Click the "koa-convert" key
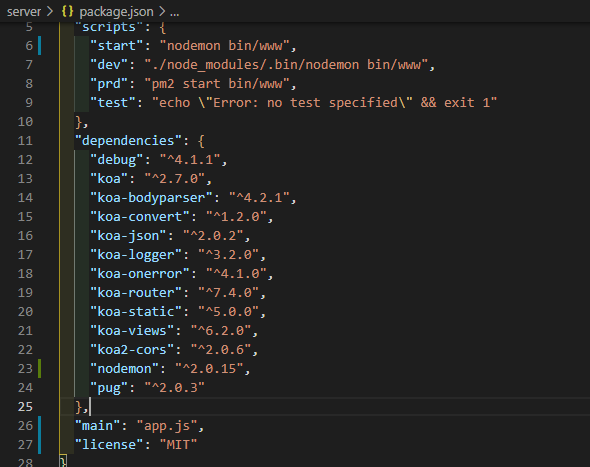Image resolution: width=590 pixels, height=467 pixels. tap(140, 217)
